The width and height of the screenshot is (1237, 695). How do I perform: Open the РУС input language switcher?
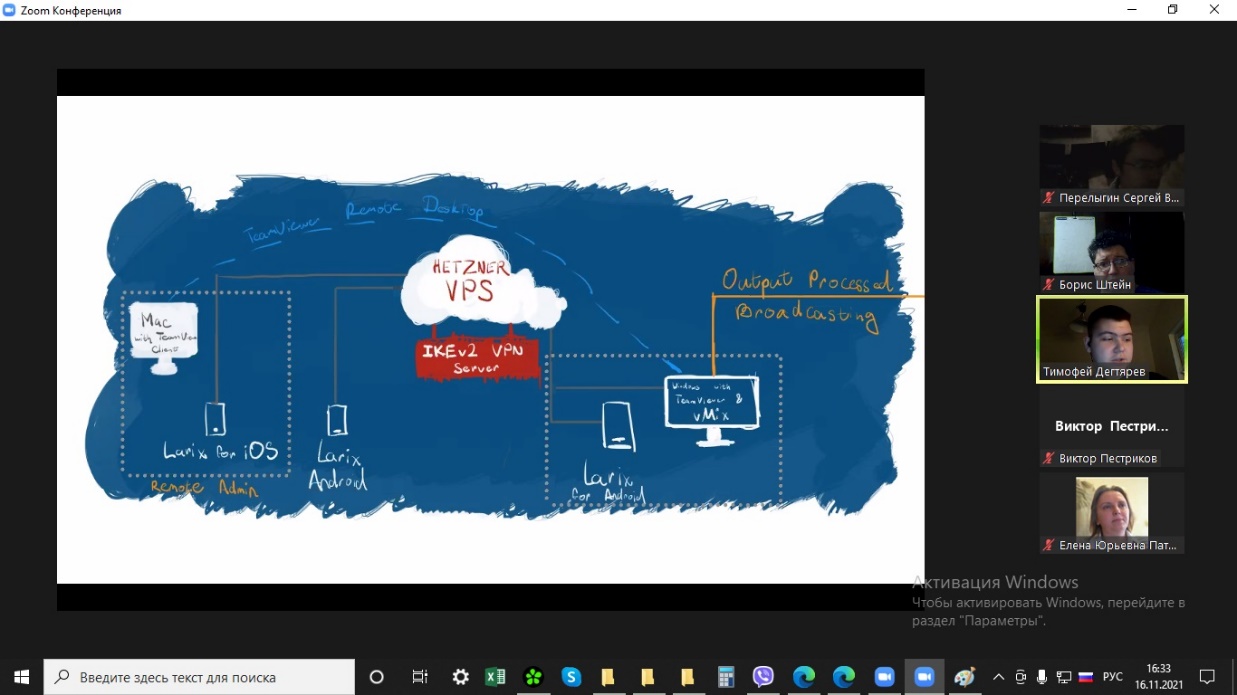pos(1113,677)
